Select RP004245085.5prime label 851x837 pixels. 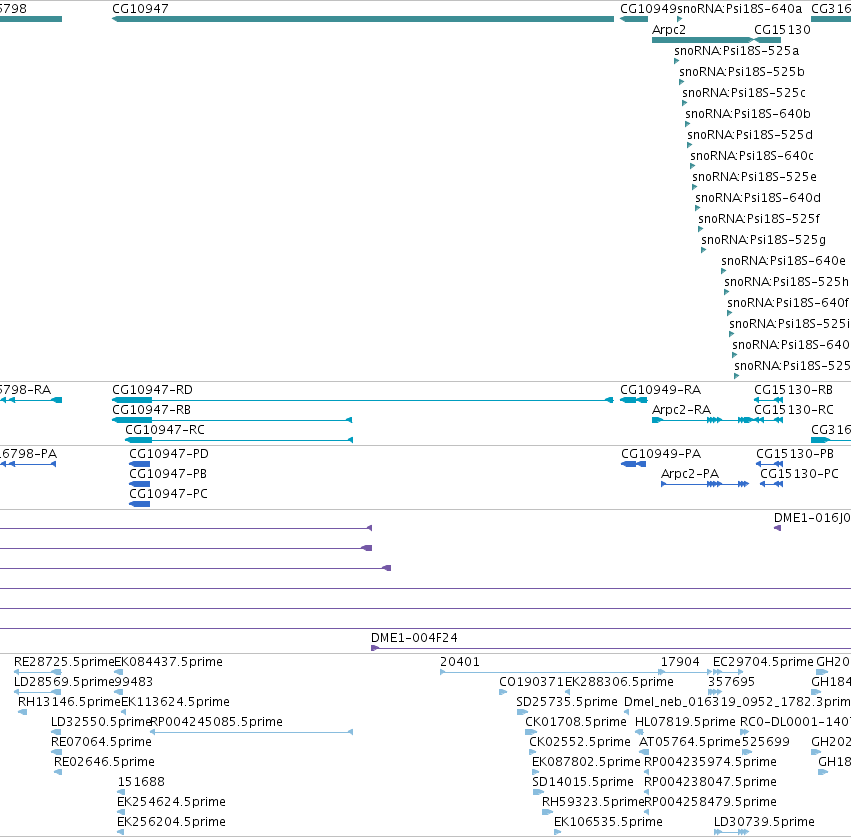[217, 722]
